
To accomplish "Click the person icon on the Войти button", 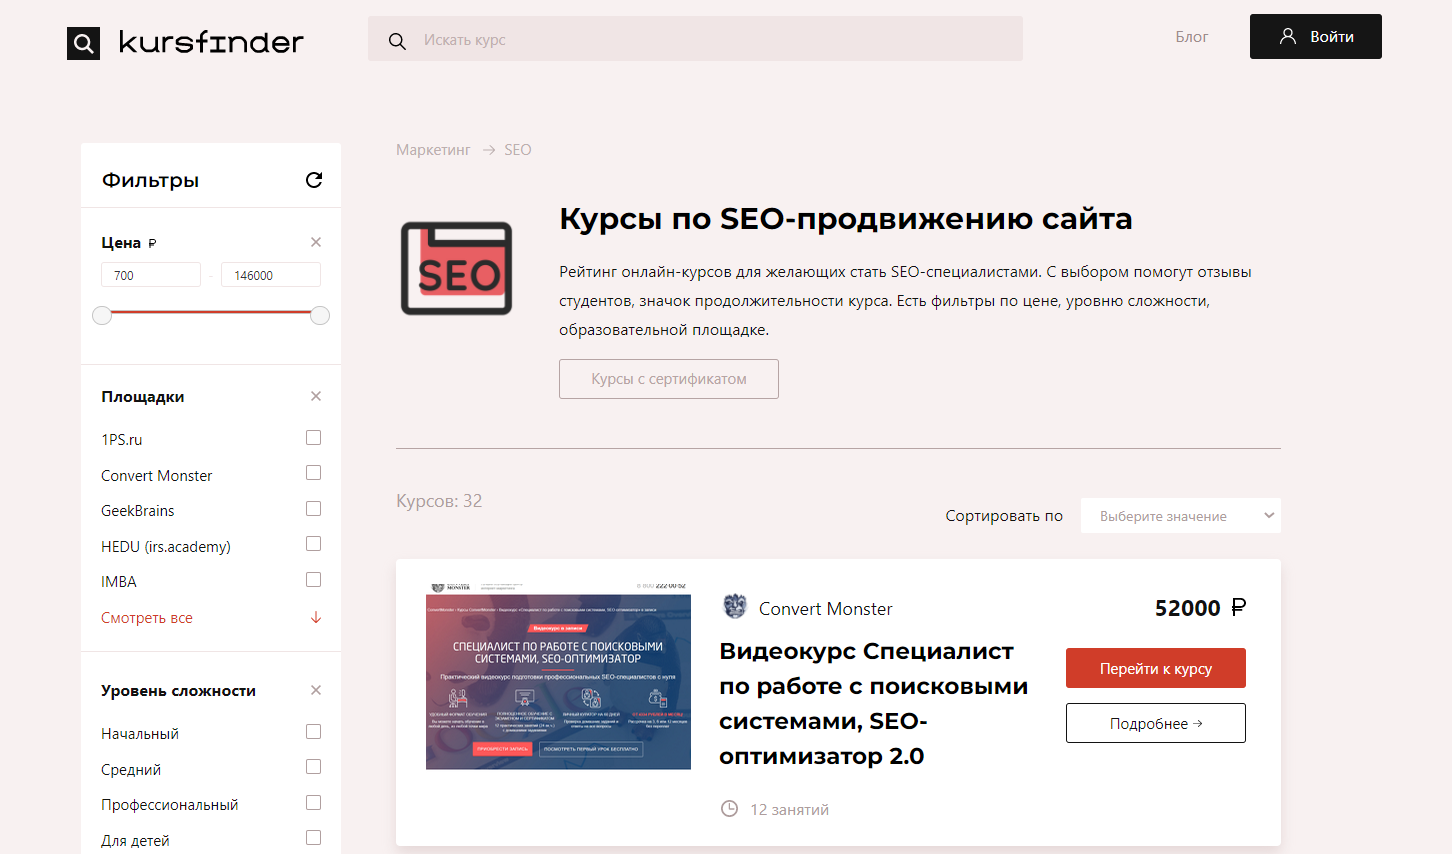I will (1287, 36).
